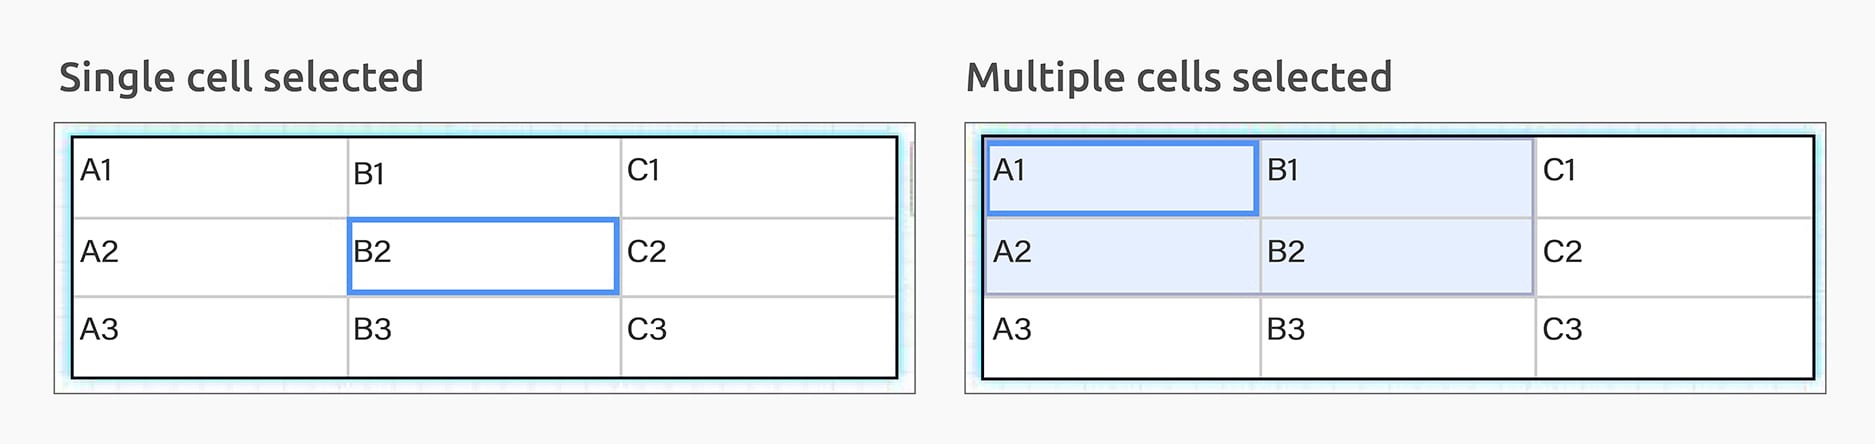Click cell A3 in single-cell table

tap(210, 336)
